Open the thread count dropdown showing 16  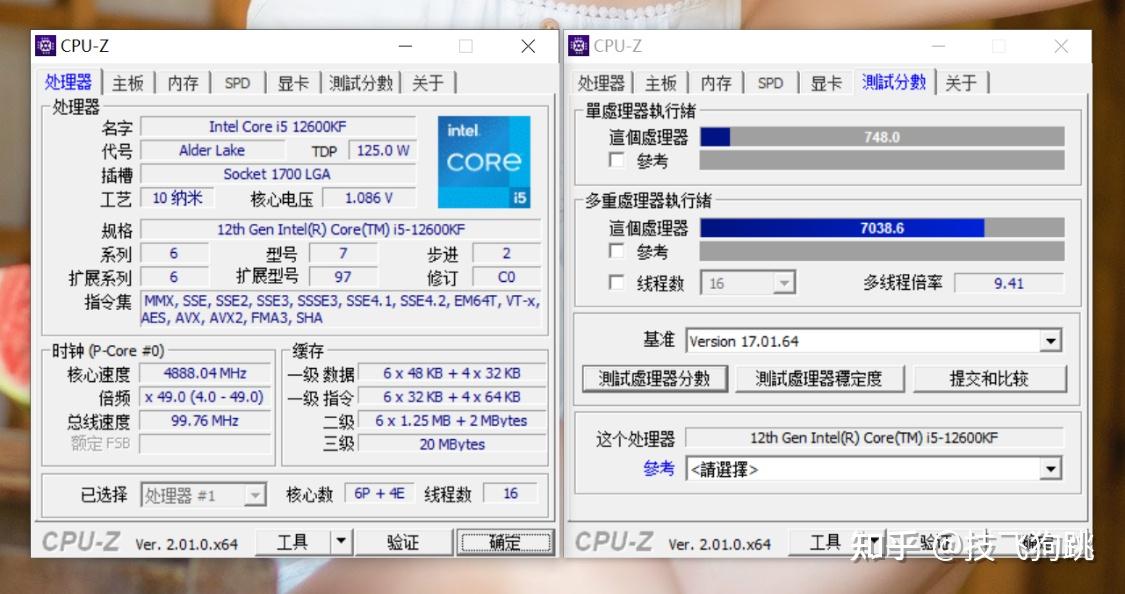pos(748,283)
